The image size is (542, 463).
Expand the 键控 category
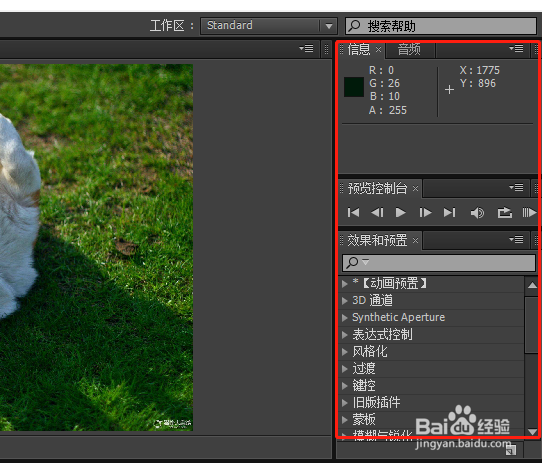click(x=344, y=386)
